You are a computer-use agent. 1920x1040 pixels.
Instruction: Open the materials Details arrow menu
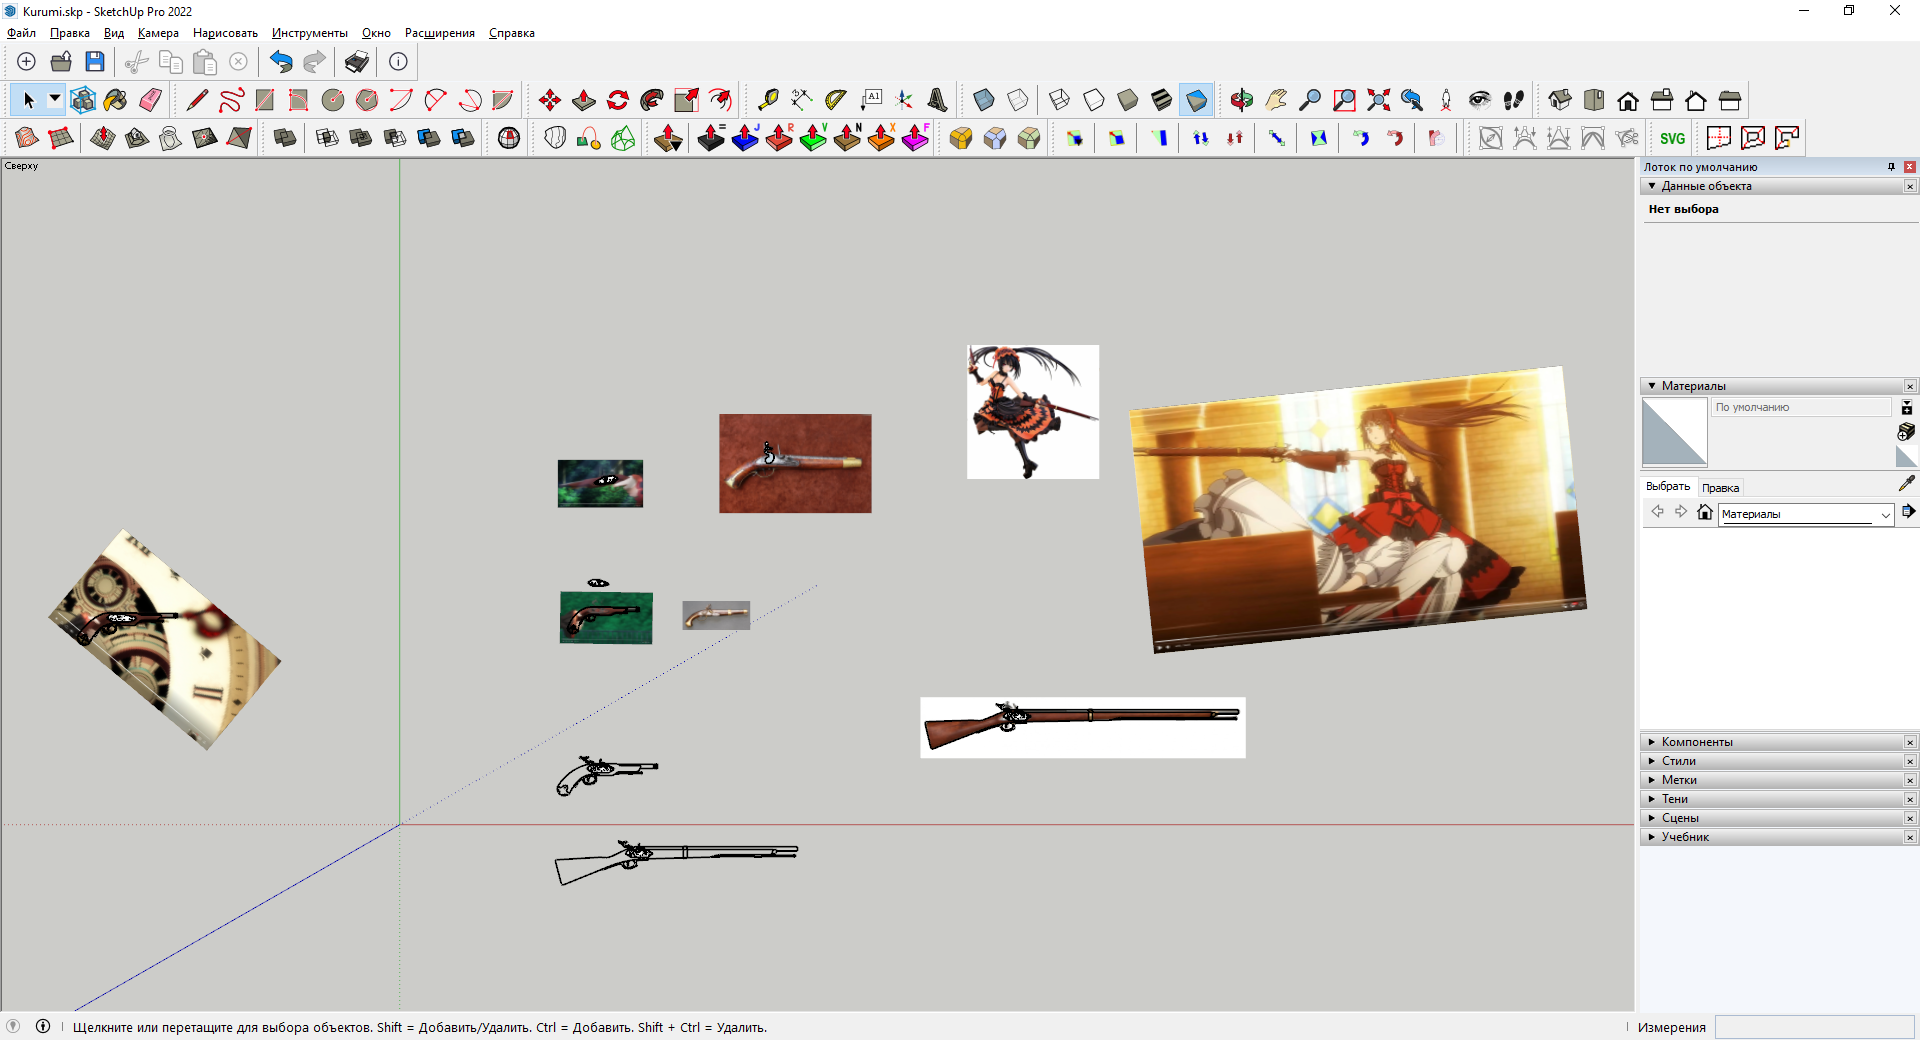tap(1908, 512)
